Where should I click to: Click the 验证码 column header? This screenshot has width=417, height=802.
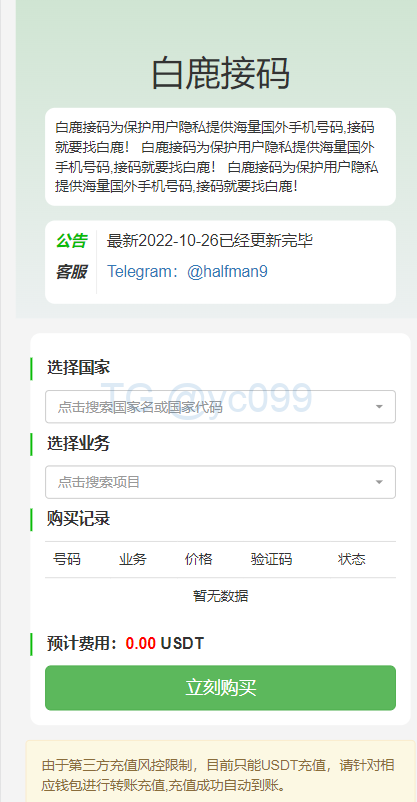point(271,559)
